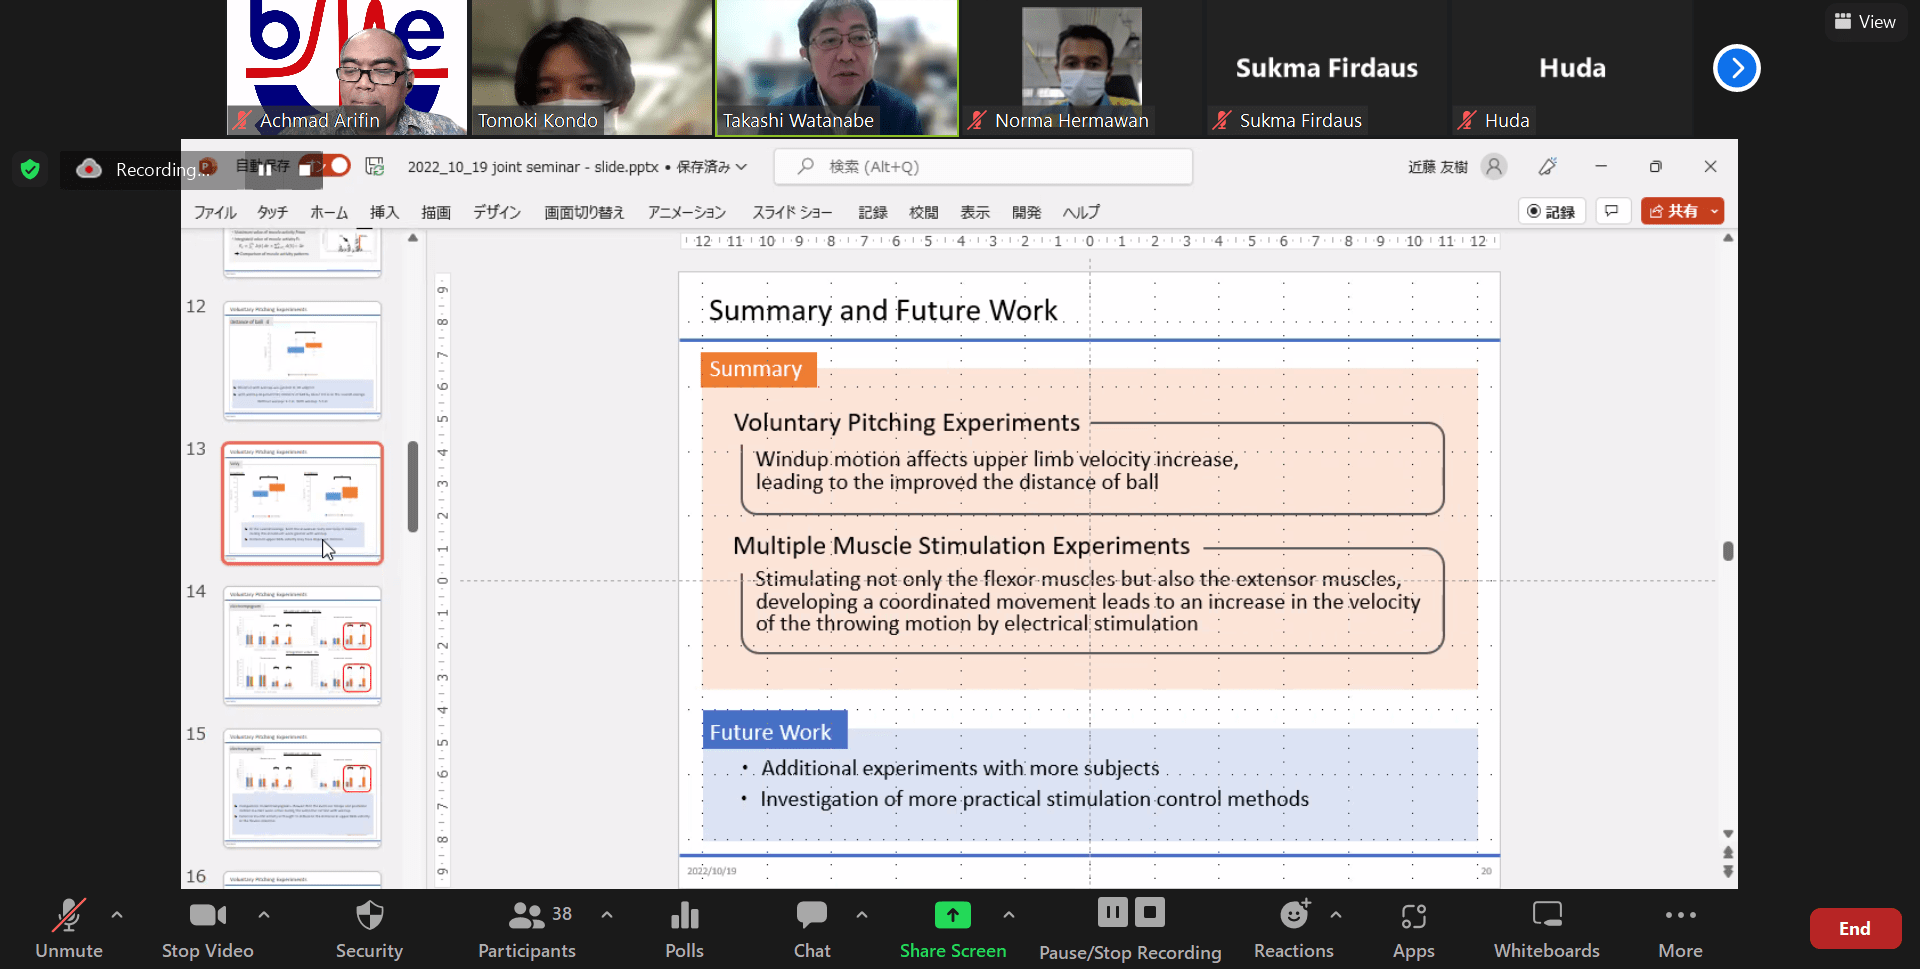Viewport: 1920px width, 969px height.
Task: Expand video options arrow beside Stop Video
Action: (x=264, y=914)
